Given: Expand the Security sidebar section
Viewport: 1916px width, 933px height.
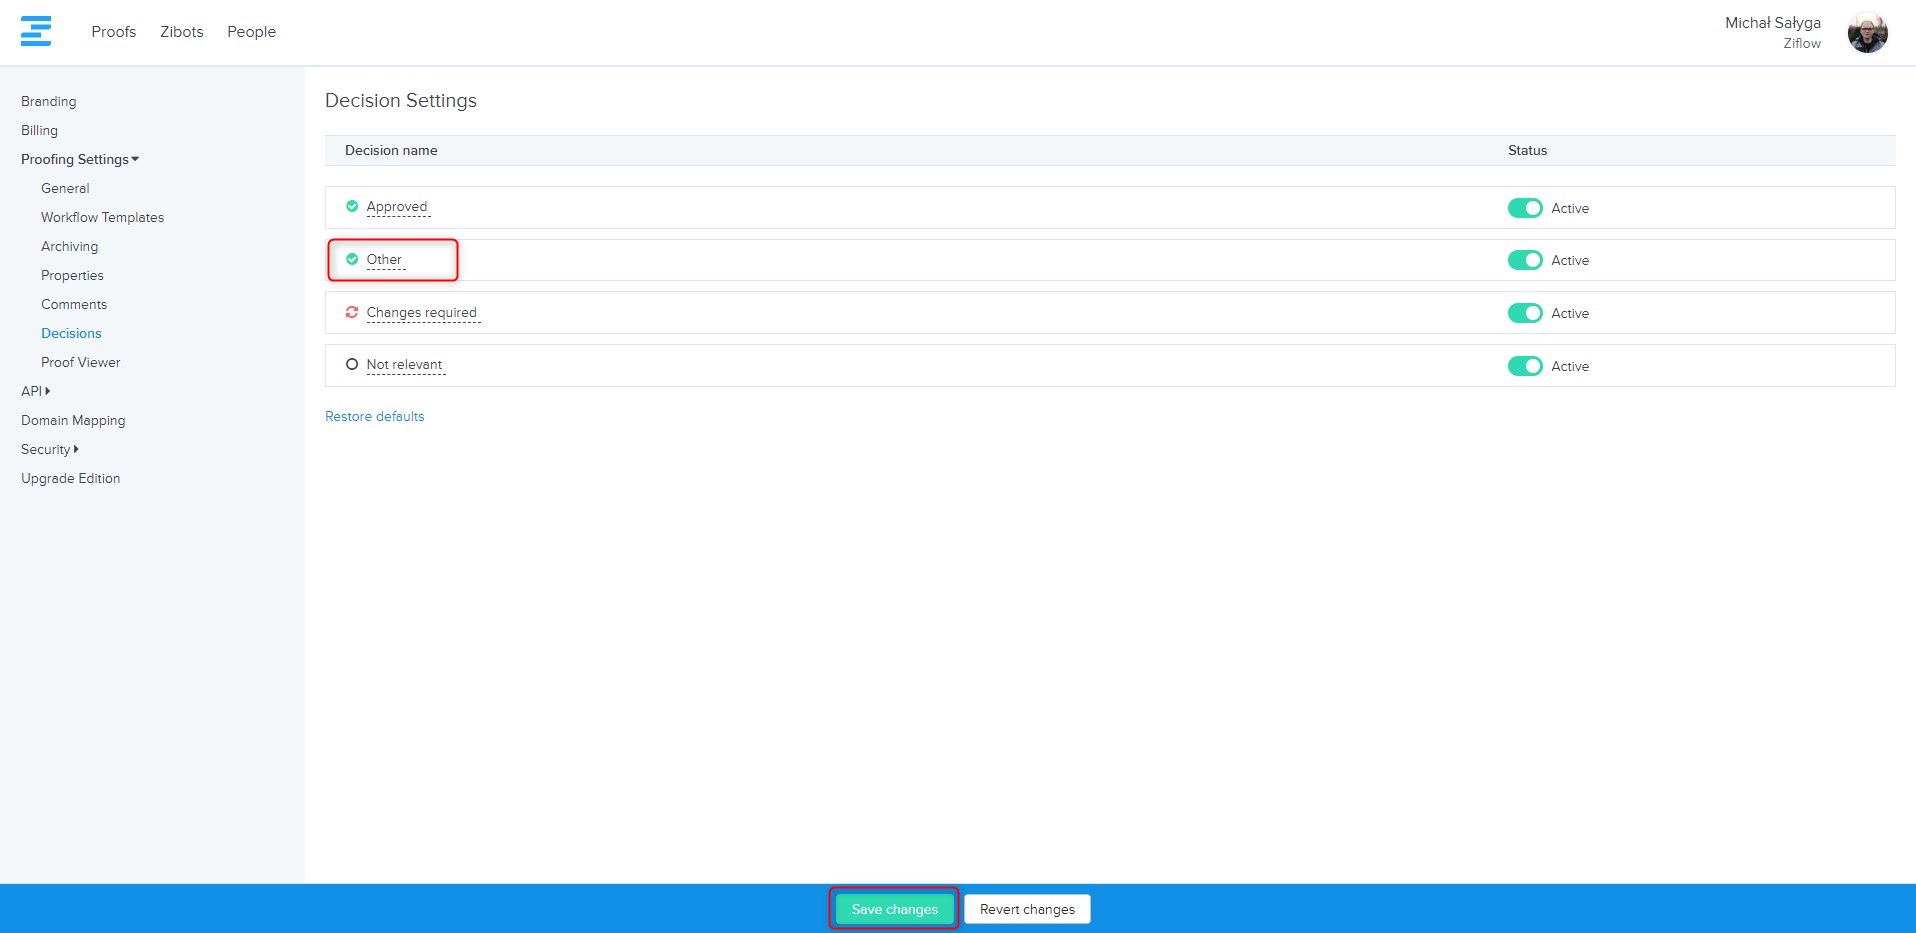Looking at the screenshot, I should pyautogui.click(x=49, y=449).
